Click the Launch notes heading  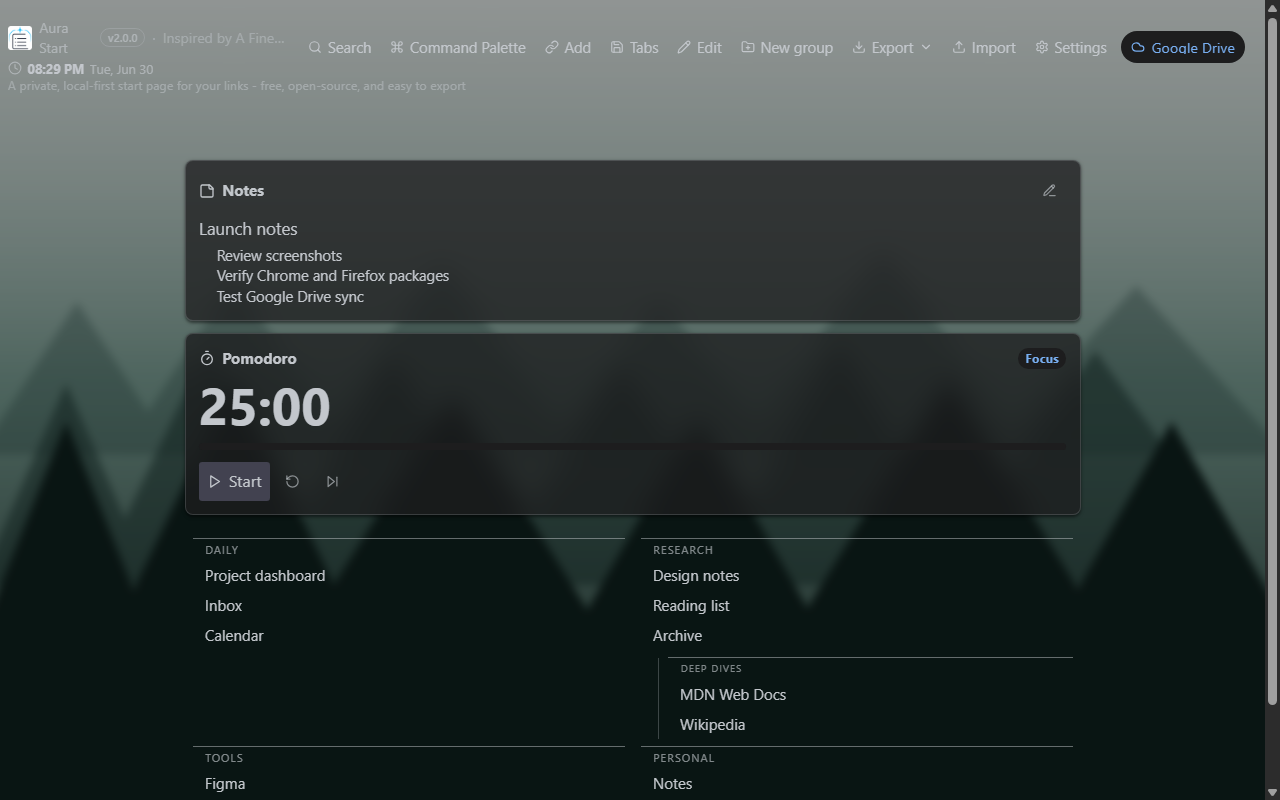[x=248, y=229]
